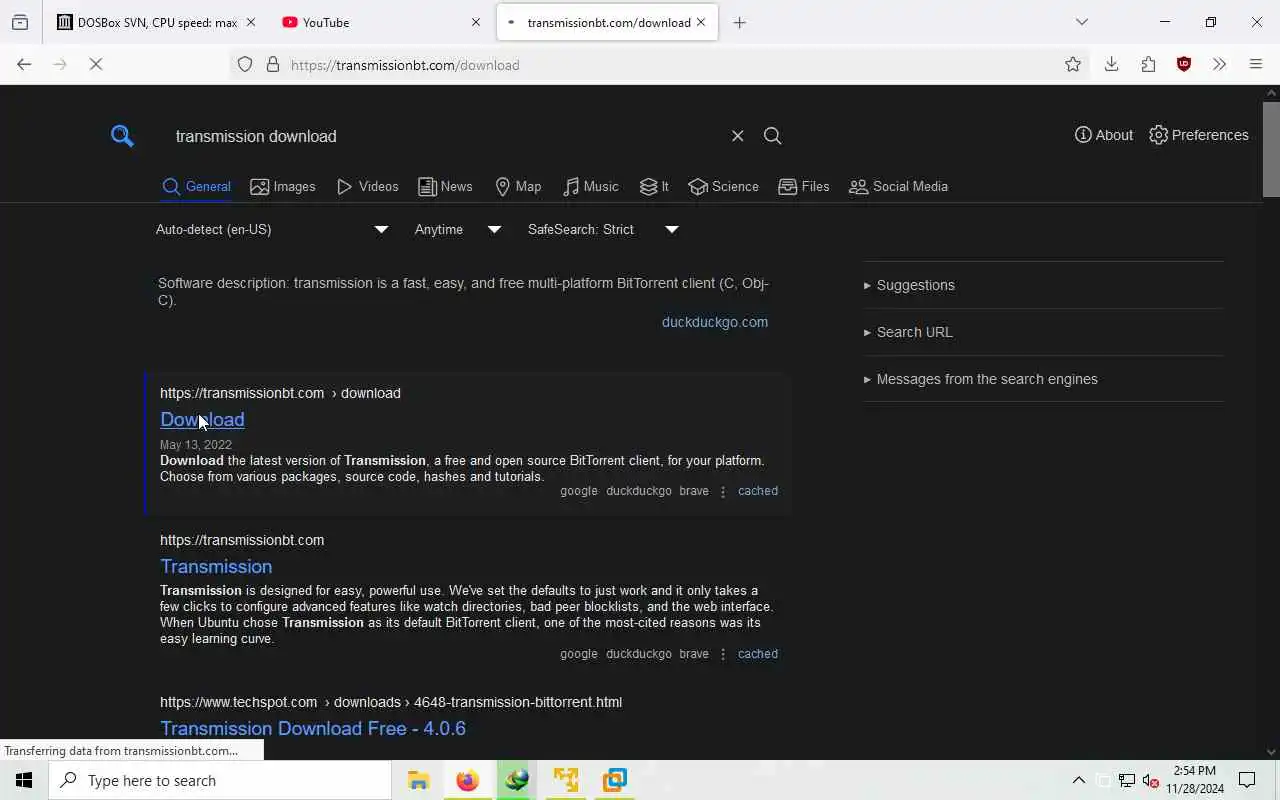Open cached version of Download result
The width and height of the screenshot is (1280, 800).
[x=757, y=491]
